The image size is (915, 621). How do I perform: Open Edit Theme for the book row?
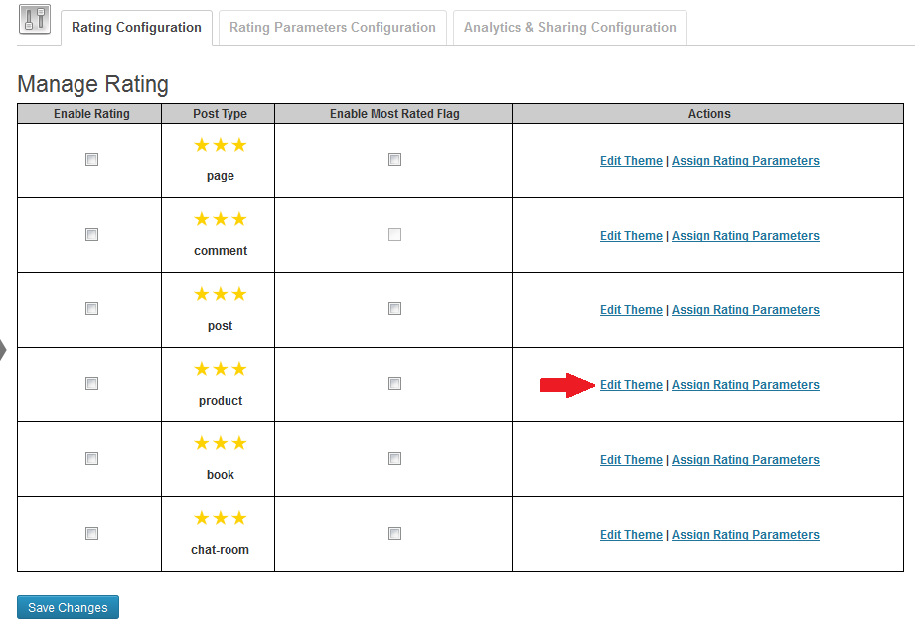click(631, 460)
